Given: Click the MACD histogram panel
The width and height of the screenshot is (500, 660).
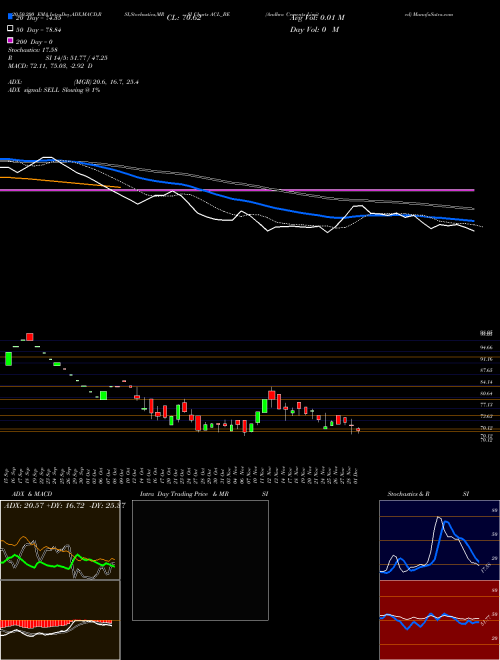Looking at the screenshot, I should [x=60, y=620].
